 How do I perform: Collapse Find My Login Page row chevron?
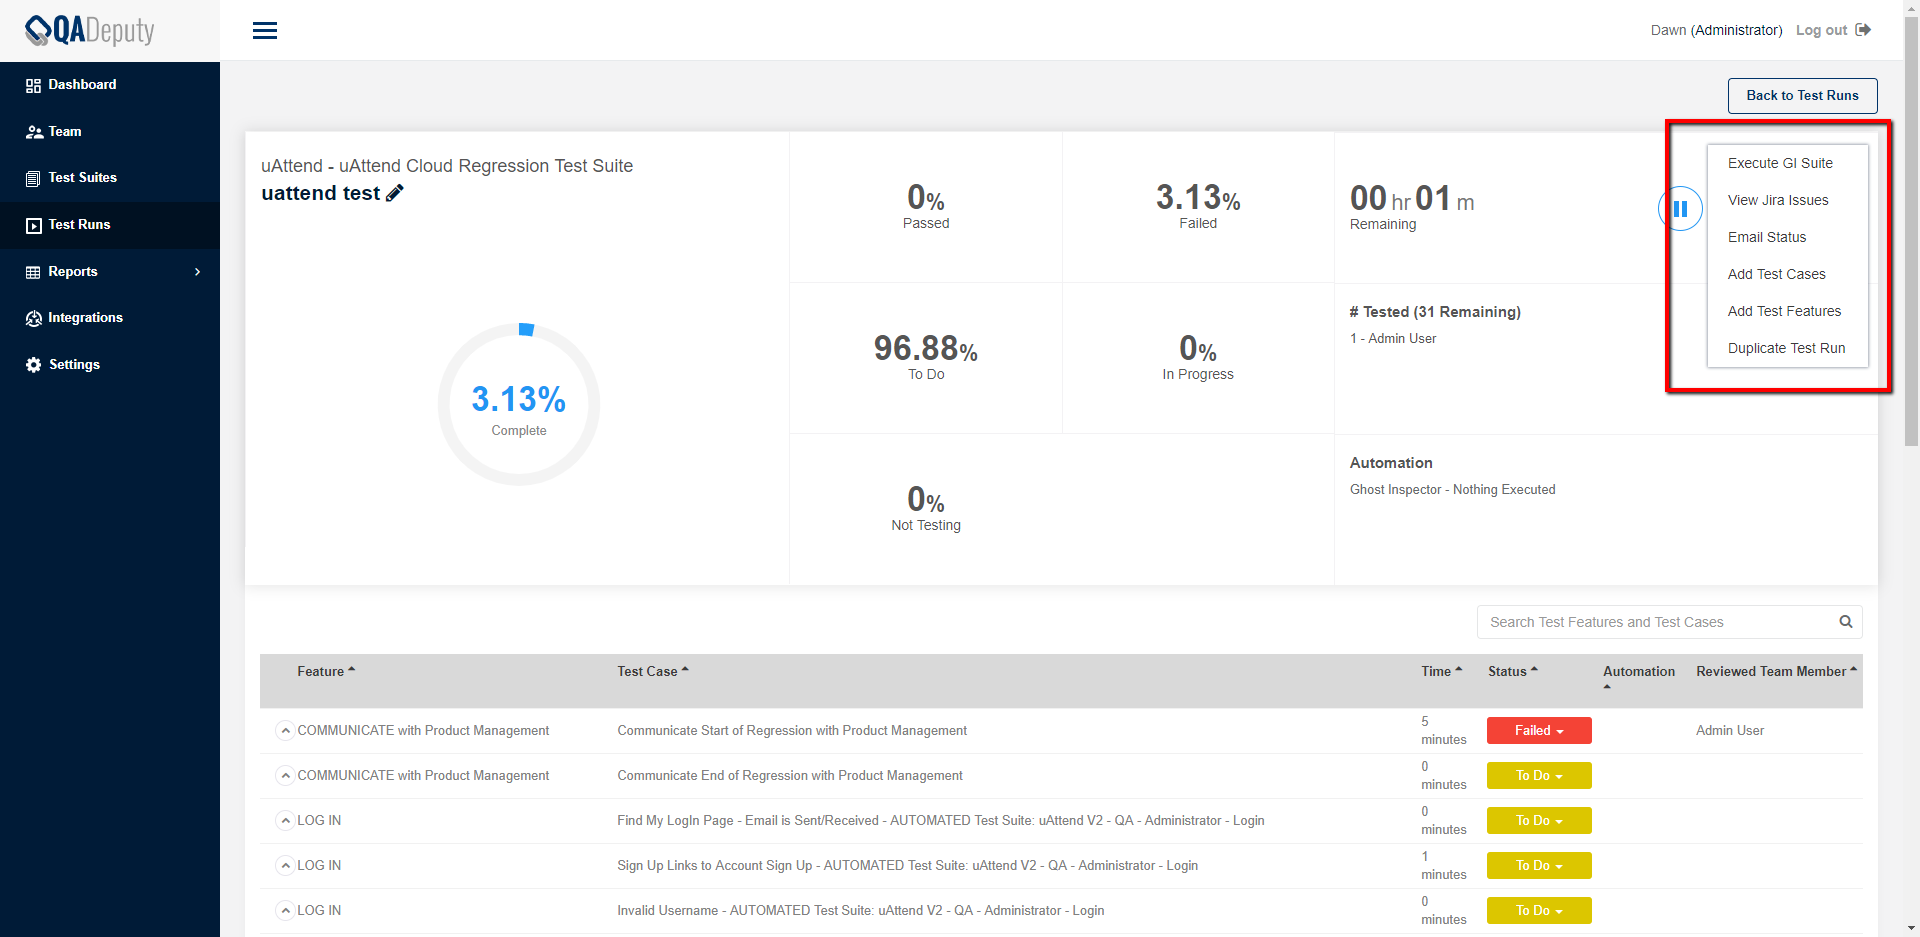coord(285,821)
